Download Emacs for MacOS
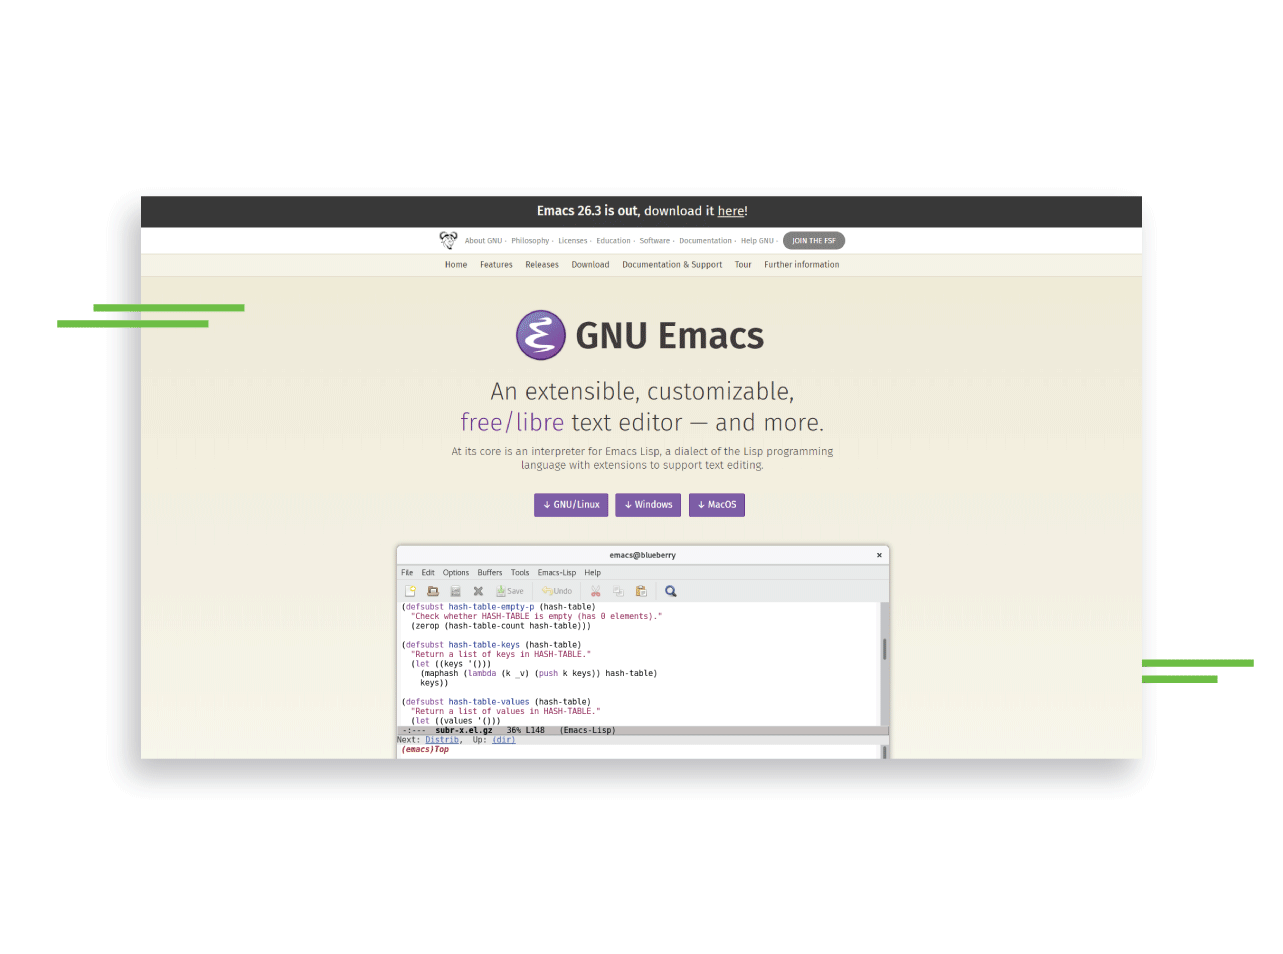The height and width of the screenshot is (954, 1283). [717, 505]
